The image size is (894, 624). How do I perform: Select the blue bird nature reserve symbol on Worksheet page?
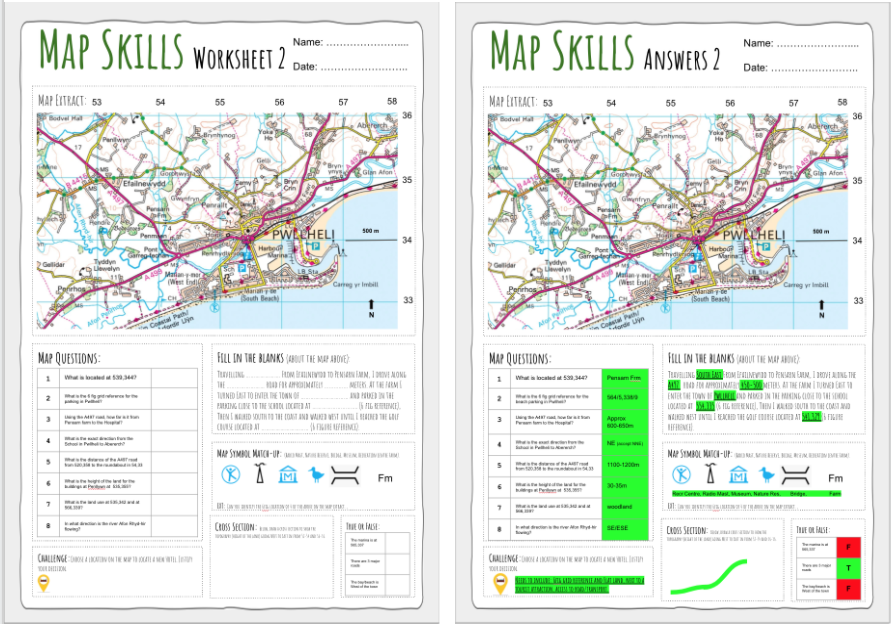pyautogui.click(x=316, y=474)
